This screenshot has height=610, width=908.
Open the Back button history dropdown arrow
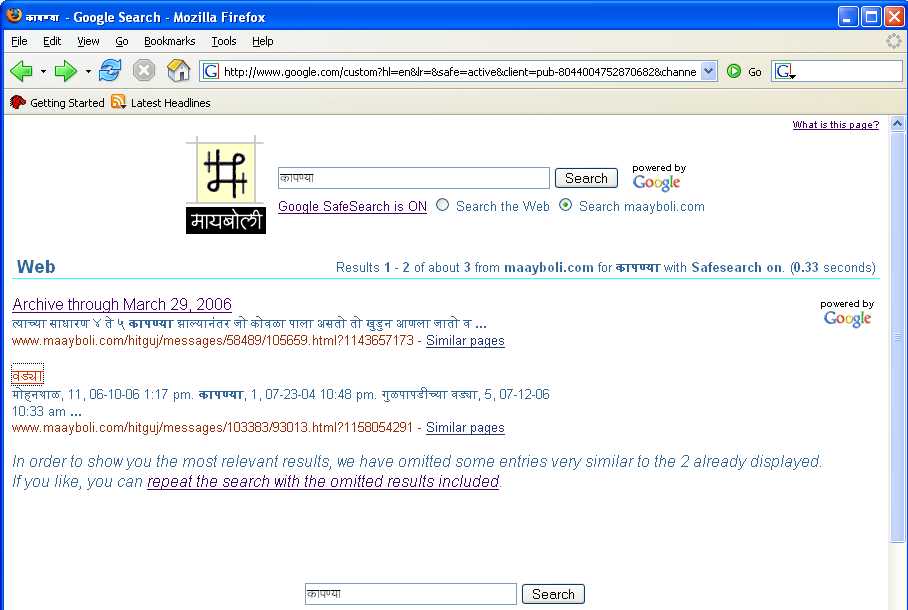point(43,72)
